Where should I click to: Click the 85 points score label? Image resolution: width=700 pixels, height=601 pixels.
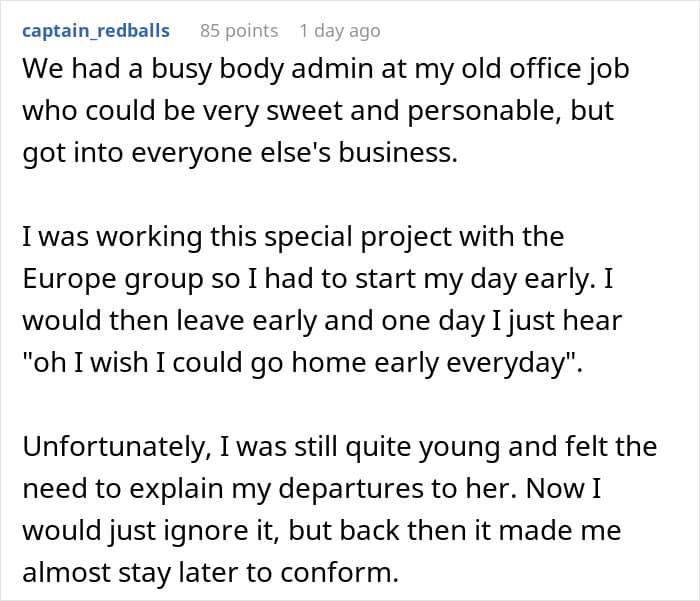coord(239,31)
